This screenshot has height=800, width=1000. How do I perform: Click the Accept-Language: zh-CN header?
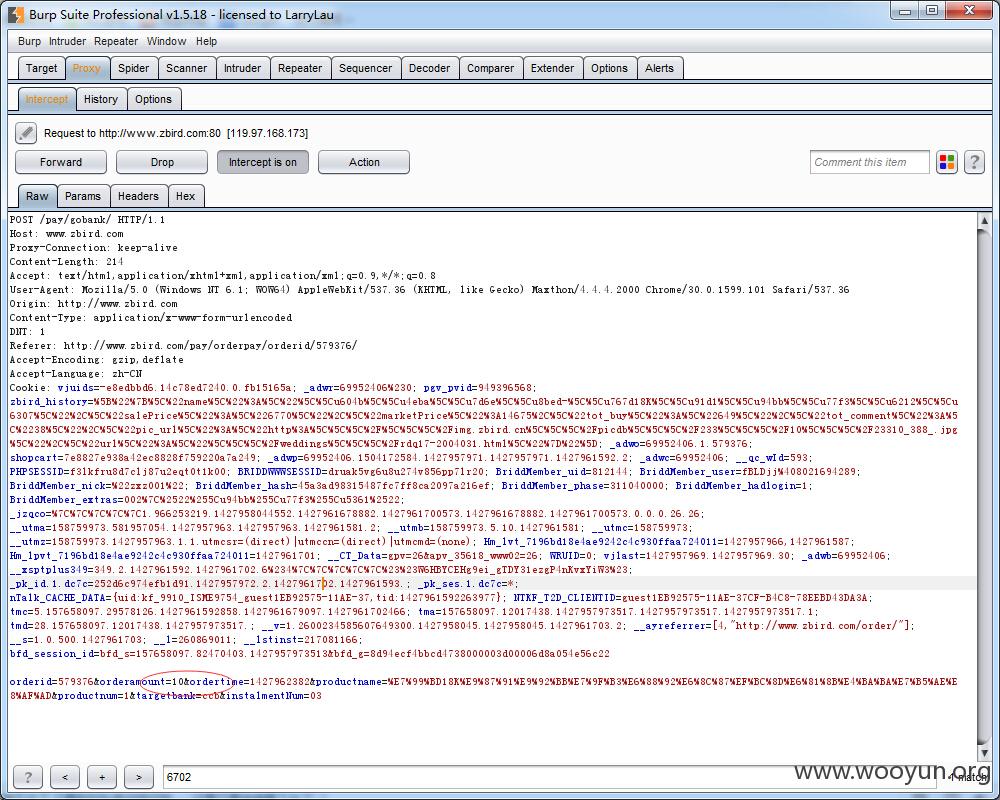(x=76, y=374)
